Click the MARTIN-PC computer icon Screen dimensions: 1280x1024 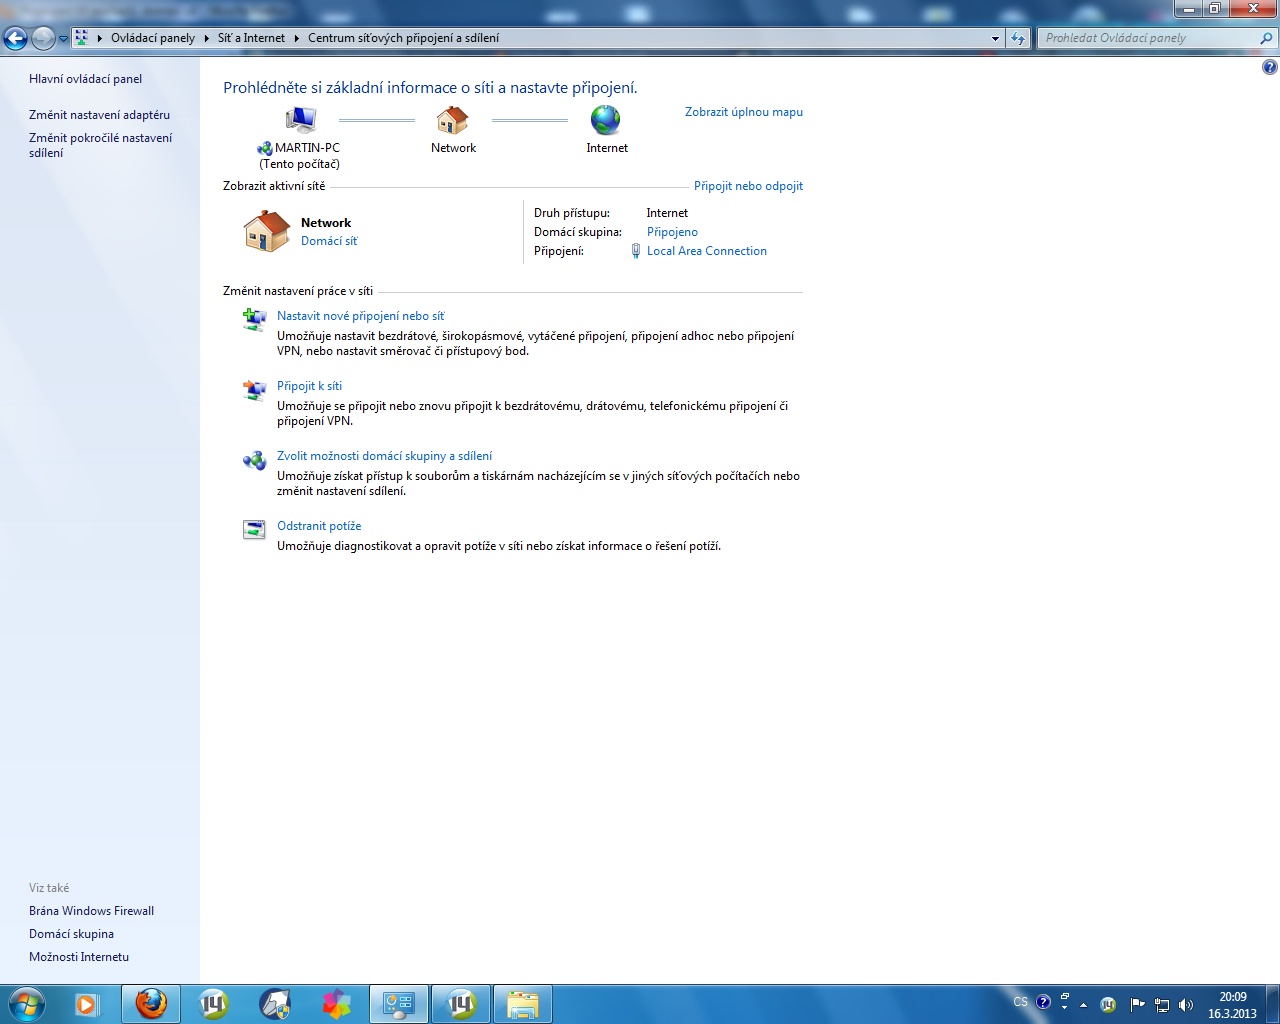tap(301, 120)
